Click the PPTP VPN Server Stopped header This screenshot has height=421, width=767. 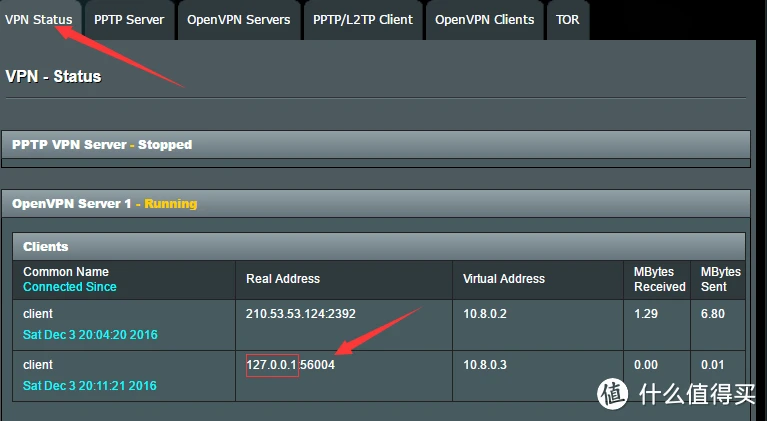tap(101, 145)
